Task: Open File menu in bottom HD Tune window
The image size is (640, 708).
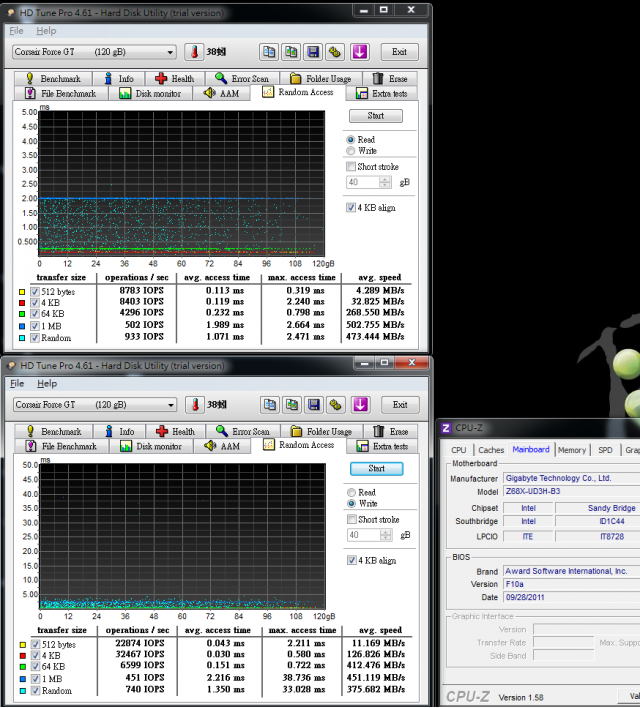Action: [17, 383]
